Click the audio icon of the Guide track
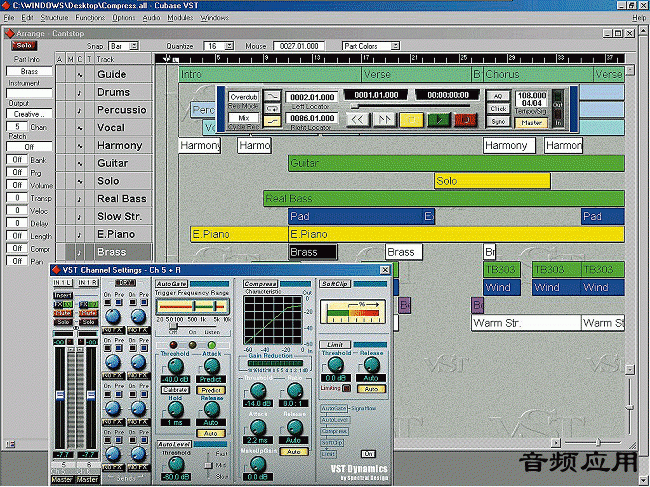The height and width of the screenshot is (487, 650). pos(80,75)
